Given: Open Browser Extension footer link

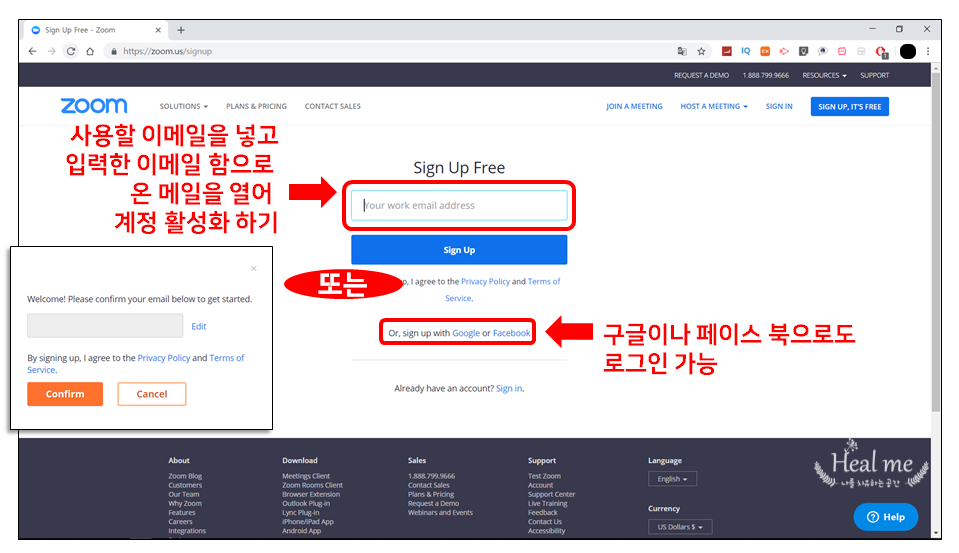Looking at the screenshot, I should coord(311,494).
